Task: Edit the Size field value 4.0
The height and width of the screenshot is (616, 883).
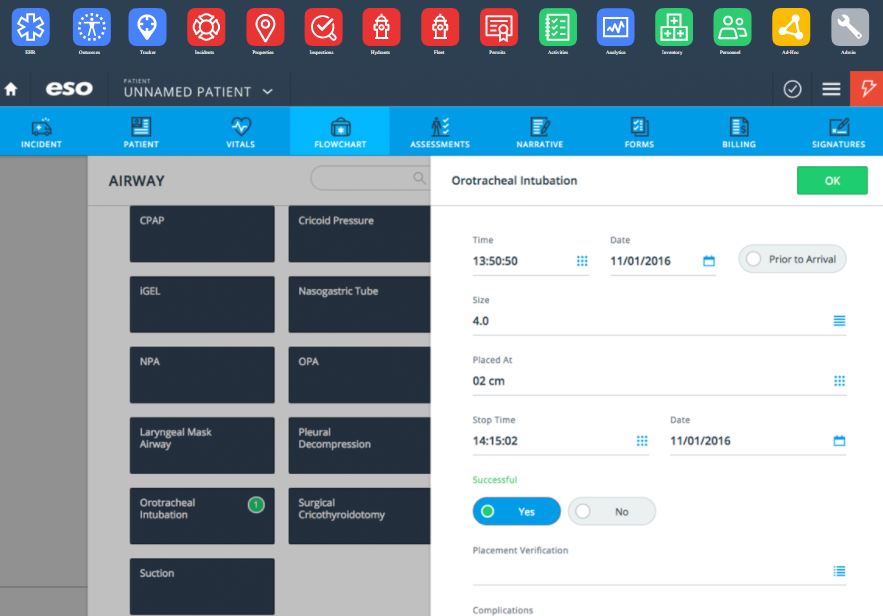Action: click(659, 321)
